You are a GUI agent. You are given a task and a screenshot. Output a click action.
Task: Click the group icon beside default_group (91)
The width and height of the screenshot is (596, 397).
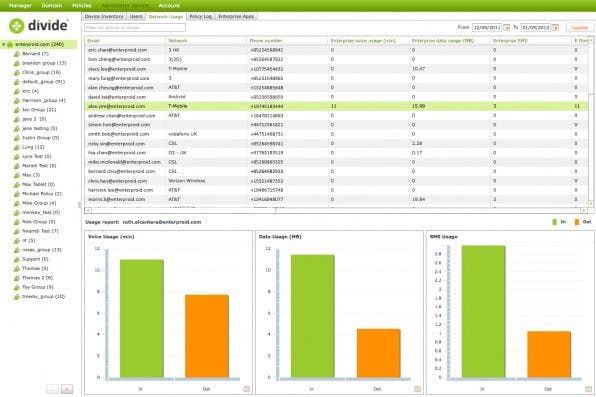tap(17, 82)
